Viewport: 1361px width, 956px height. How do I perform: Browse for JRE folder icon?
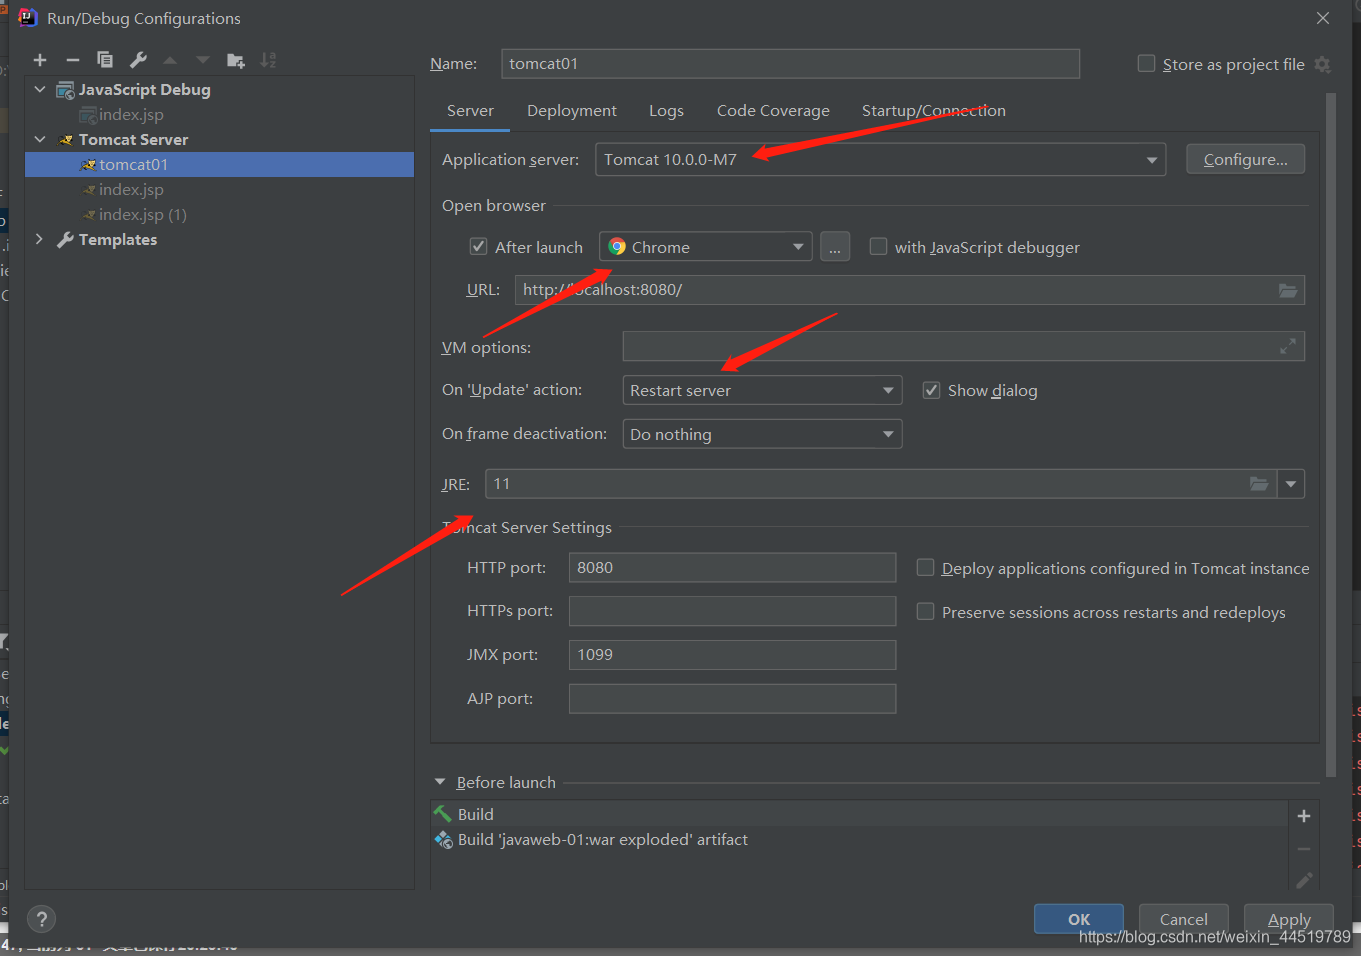(x=1259, y=484)
